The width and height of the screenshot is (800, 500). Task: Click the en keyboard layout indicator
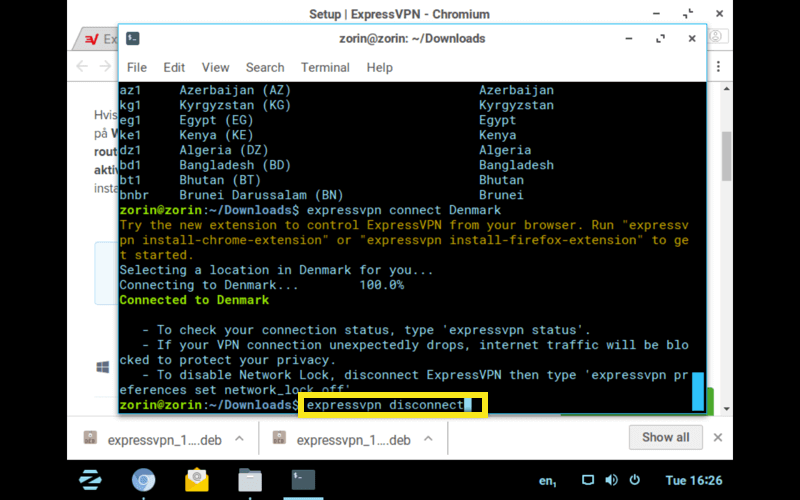click(547, 481)
